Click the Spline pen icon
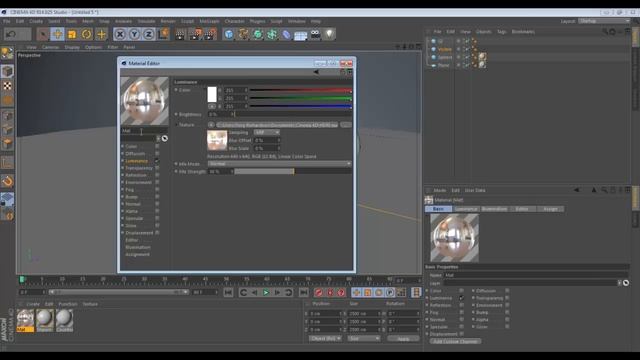640x360 pixels. pos(243,34)
